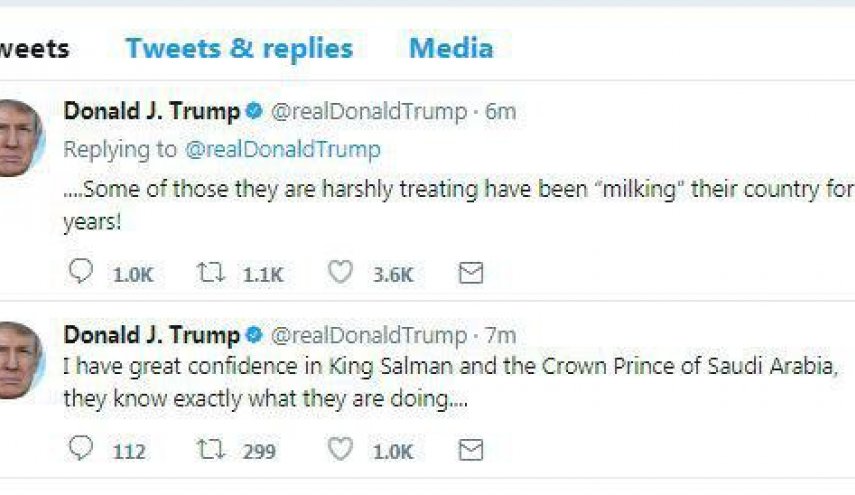Send the "milking" tweet via direct message
Image resolution: width=855 pixels, height=495 pixels.
point(471,273)
